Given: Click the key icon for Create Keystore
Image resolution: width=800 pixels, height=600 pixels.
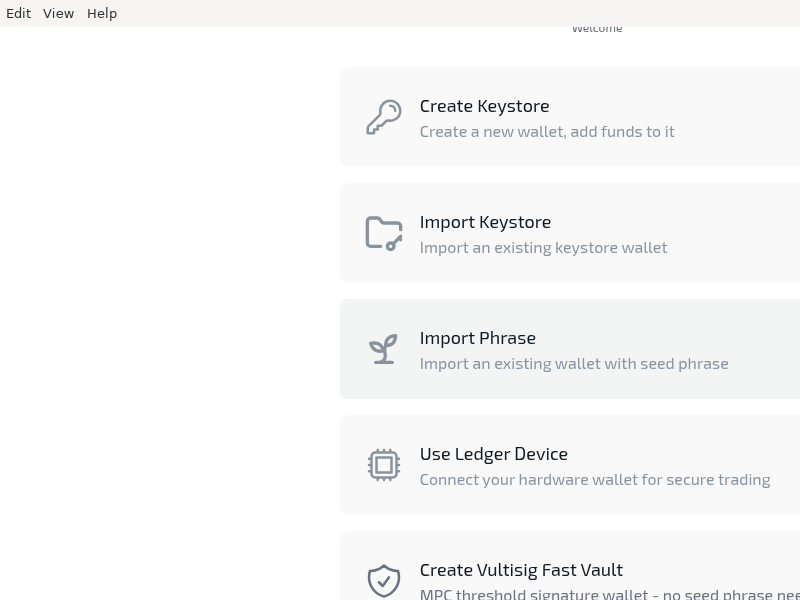Looking at the screenshot, I should click(x=384, y=117).
